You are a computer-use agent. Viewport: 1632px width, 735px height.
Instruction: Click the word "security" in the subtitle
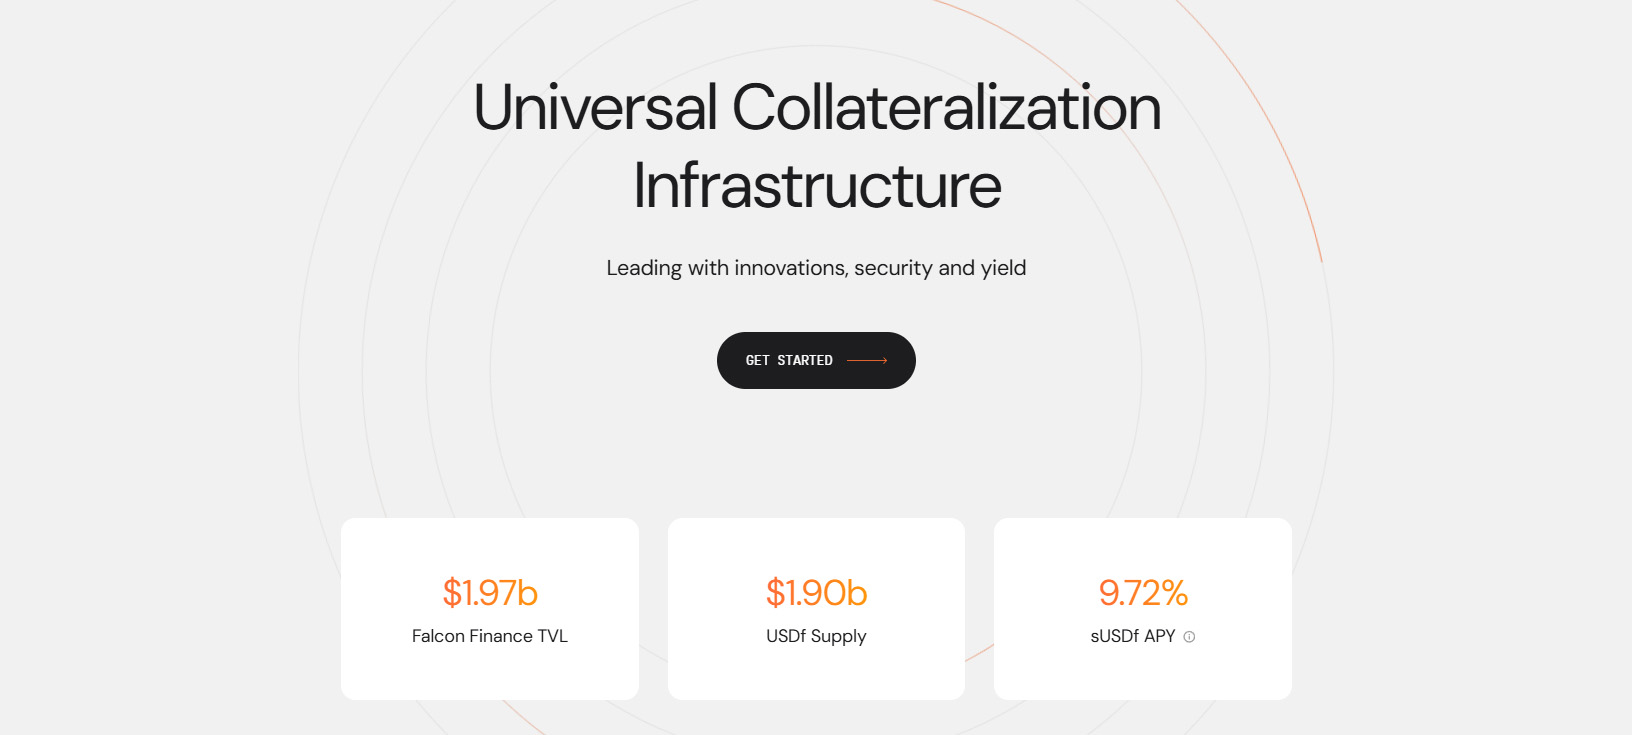click(x=893, y=268)
